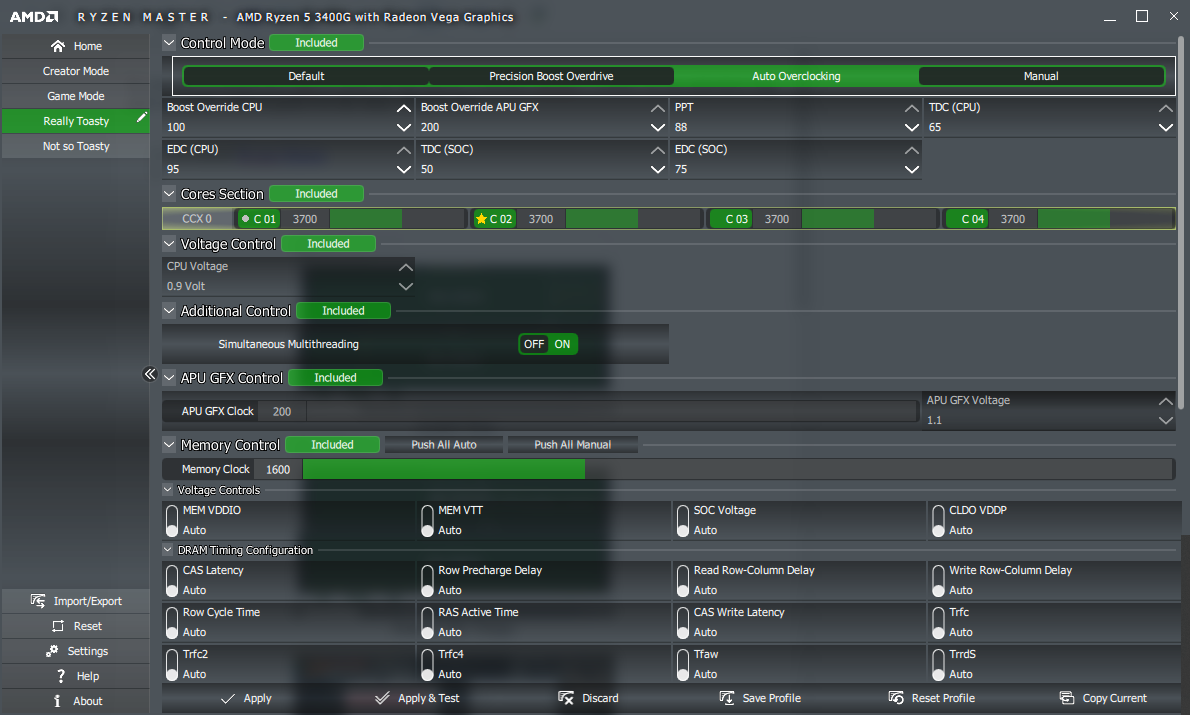Select Default control mode
This screenshot has width=1190, height=715.
tap(306, 76)
